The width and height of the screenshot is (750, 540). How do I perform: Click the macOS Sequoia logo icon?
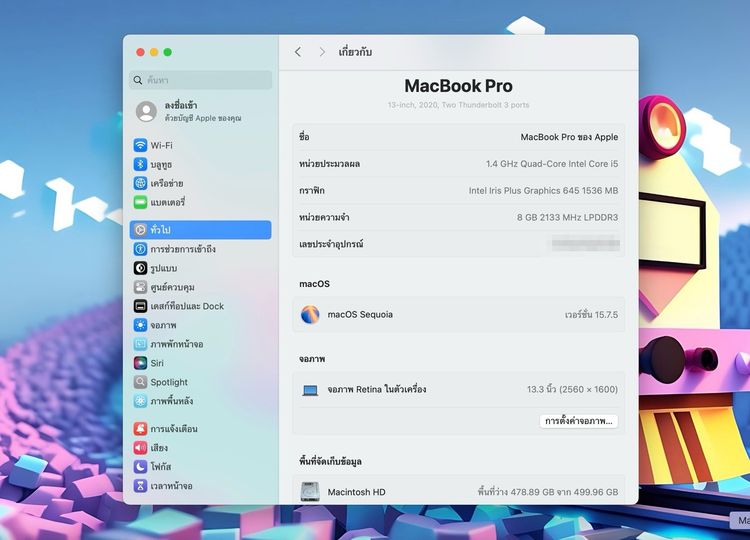pyautogui.click(x=310, y=315)
